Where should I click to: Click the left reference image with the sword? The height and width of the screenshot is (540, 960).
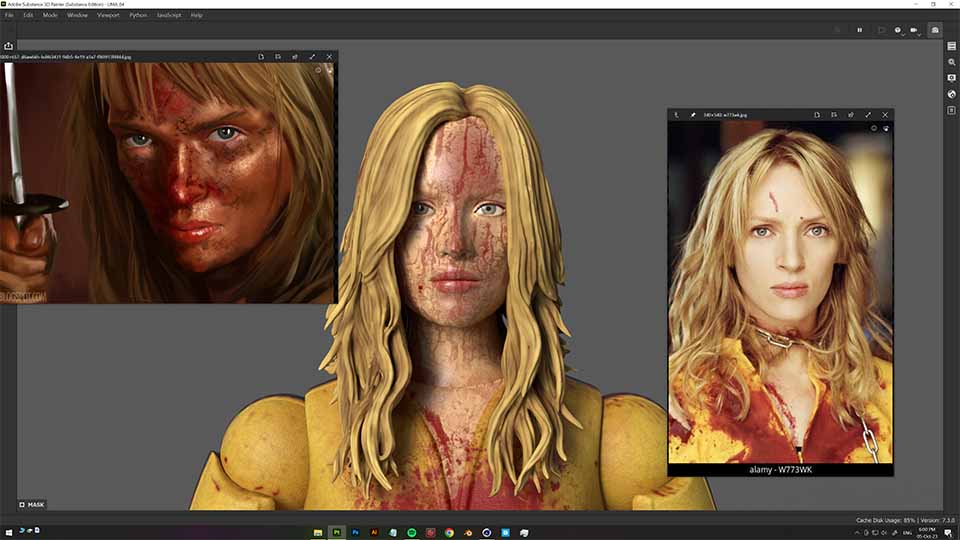coord(168,183)
